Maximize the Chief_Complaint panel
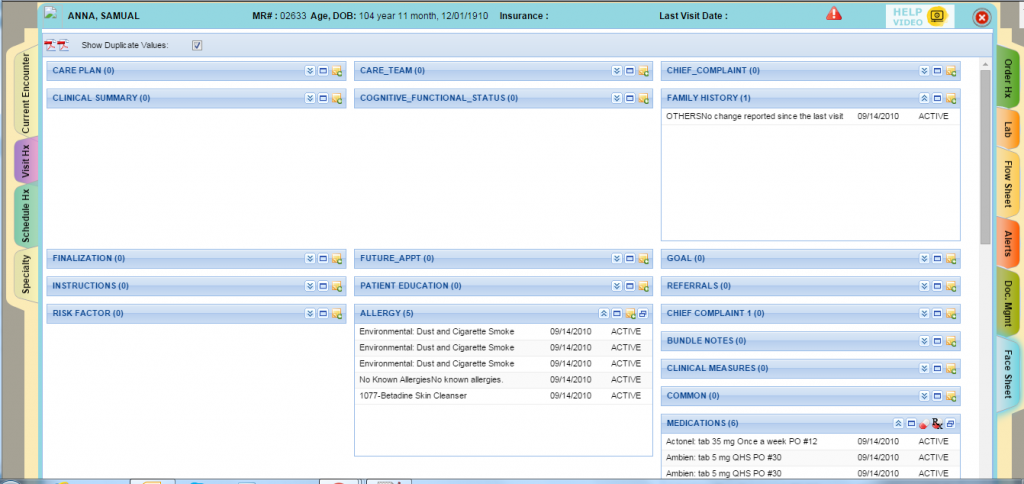The height and width of the screenshot is (484, 1024). 937,71
